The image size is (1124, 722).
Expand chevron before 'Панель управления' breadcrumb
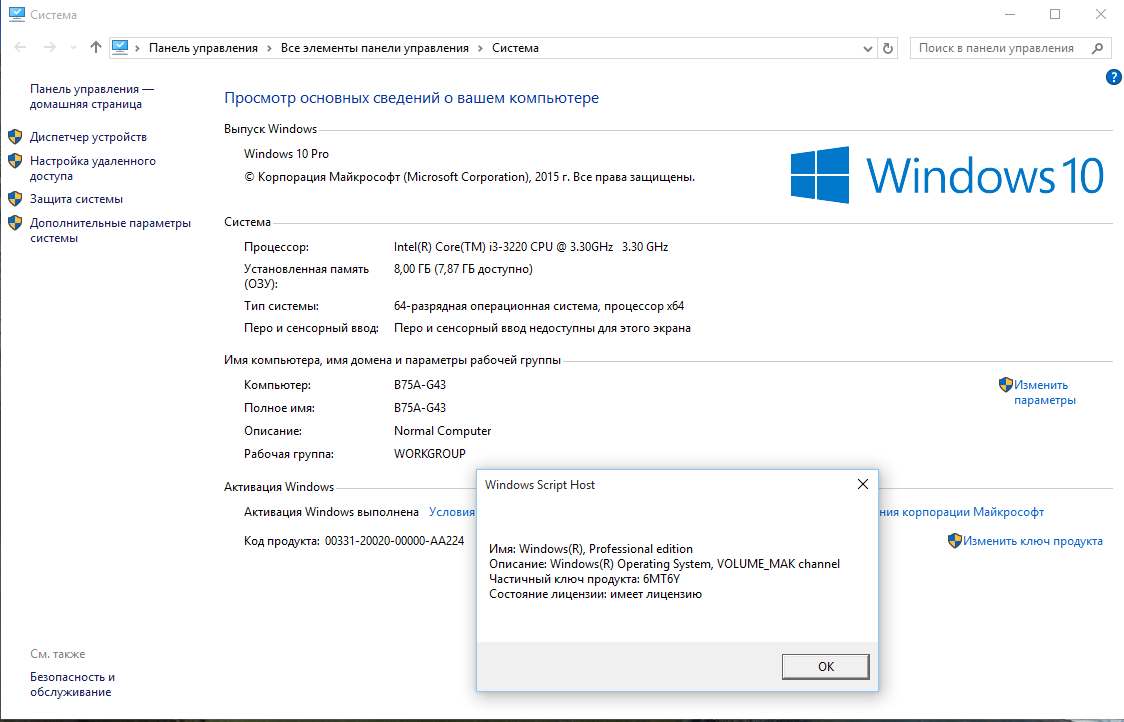coord(137,48)
